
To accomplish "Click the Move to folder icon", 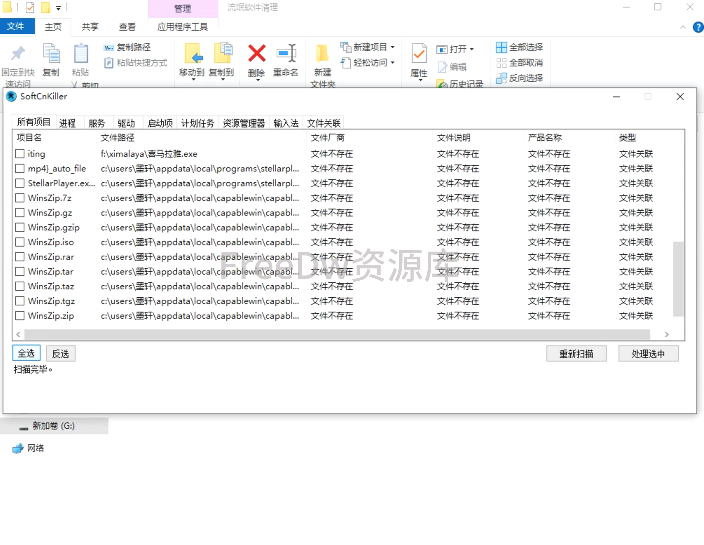I will (x=194, y=53).
